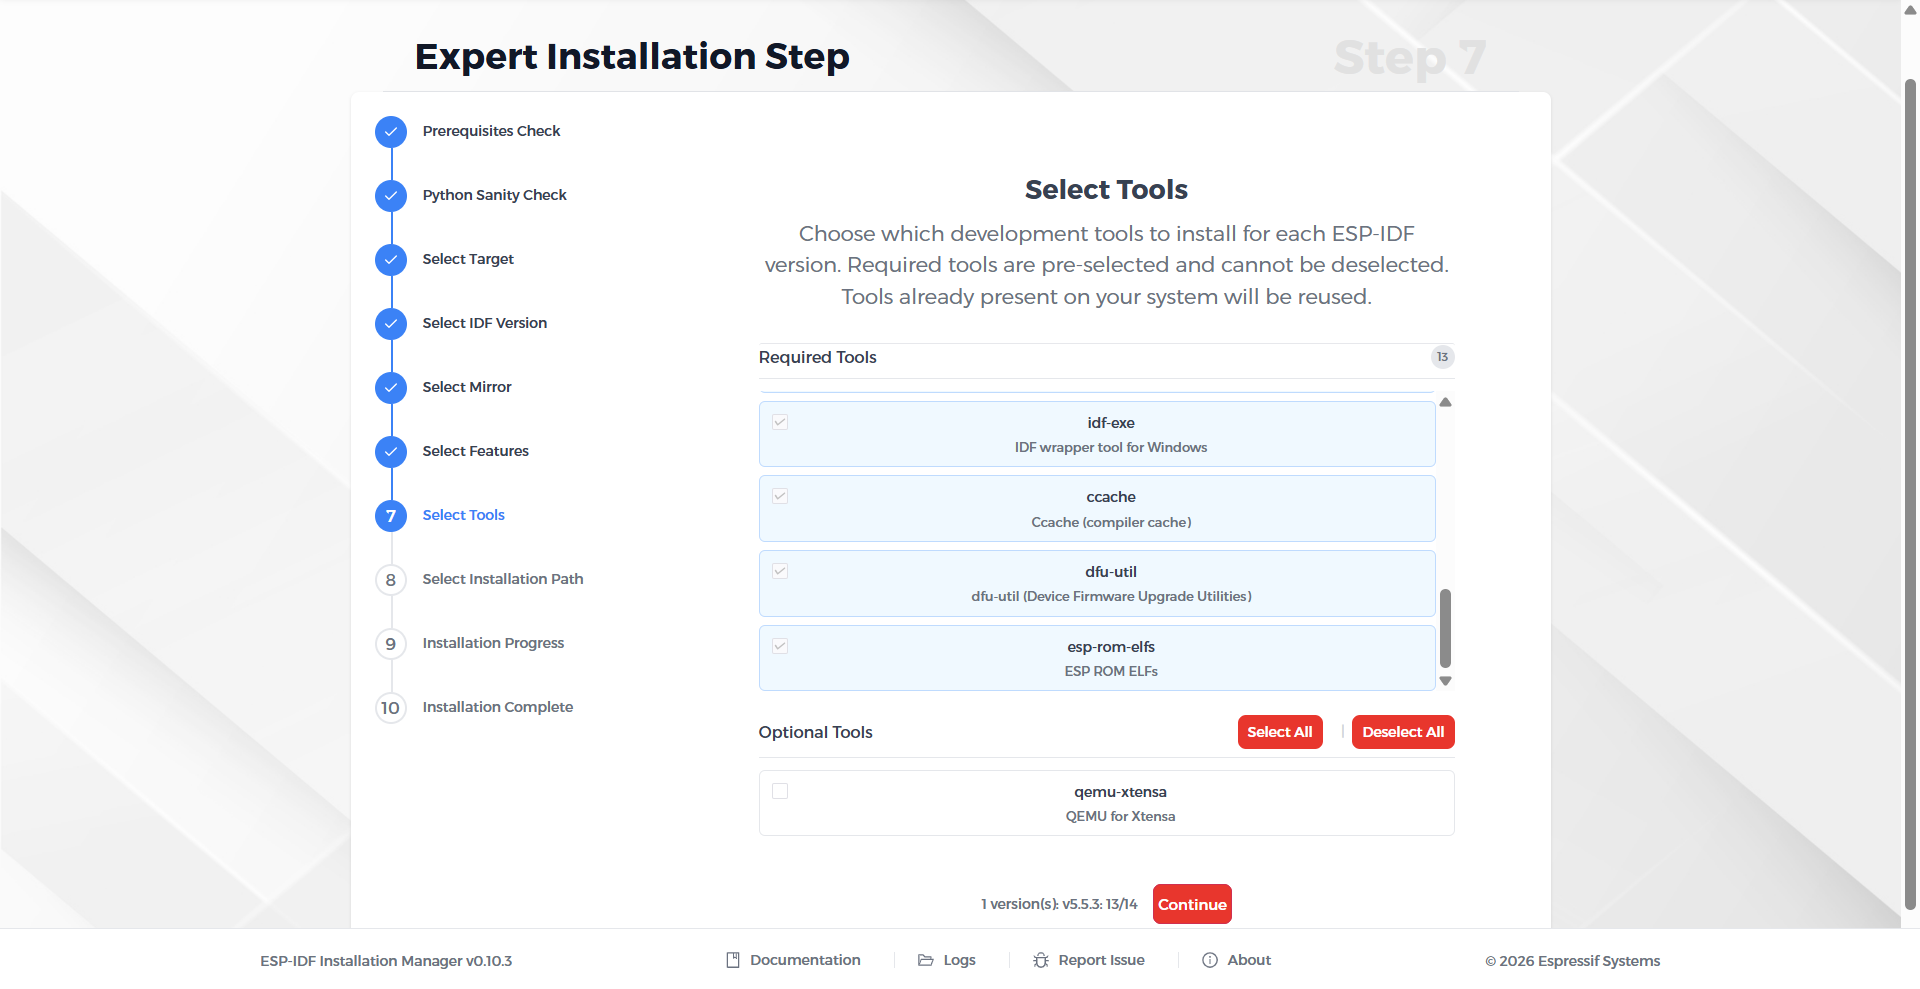This screenshot has width=1920, height=989.
Task: Click the About info icon
Action: (x=1210, y=960)
